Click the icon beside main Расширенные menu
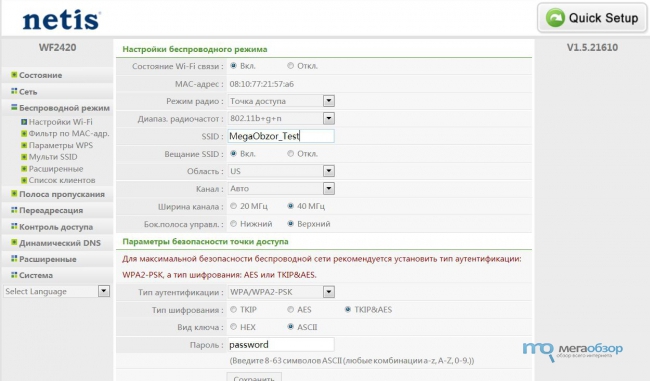This screenshot has height=381, width=650. (x=14, y=258)
